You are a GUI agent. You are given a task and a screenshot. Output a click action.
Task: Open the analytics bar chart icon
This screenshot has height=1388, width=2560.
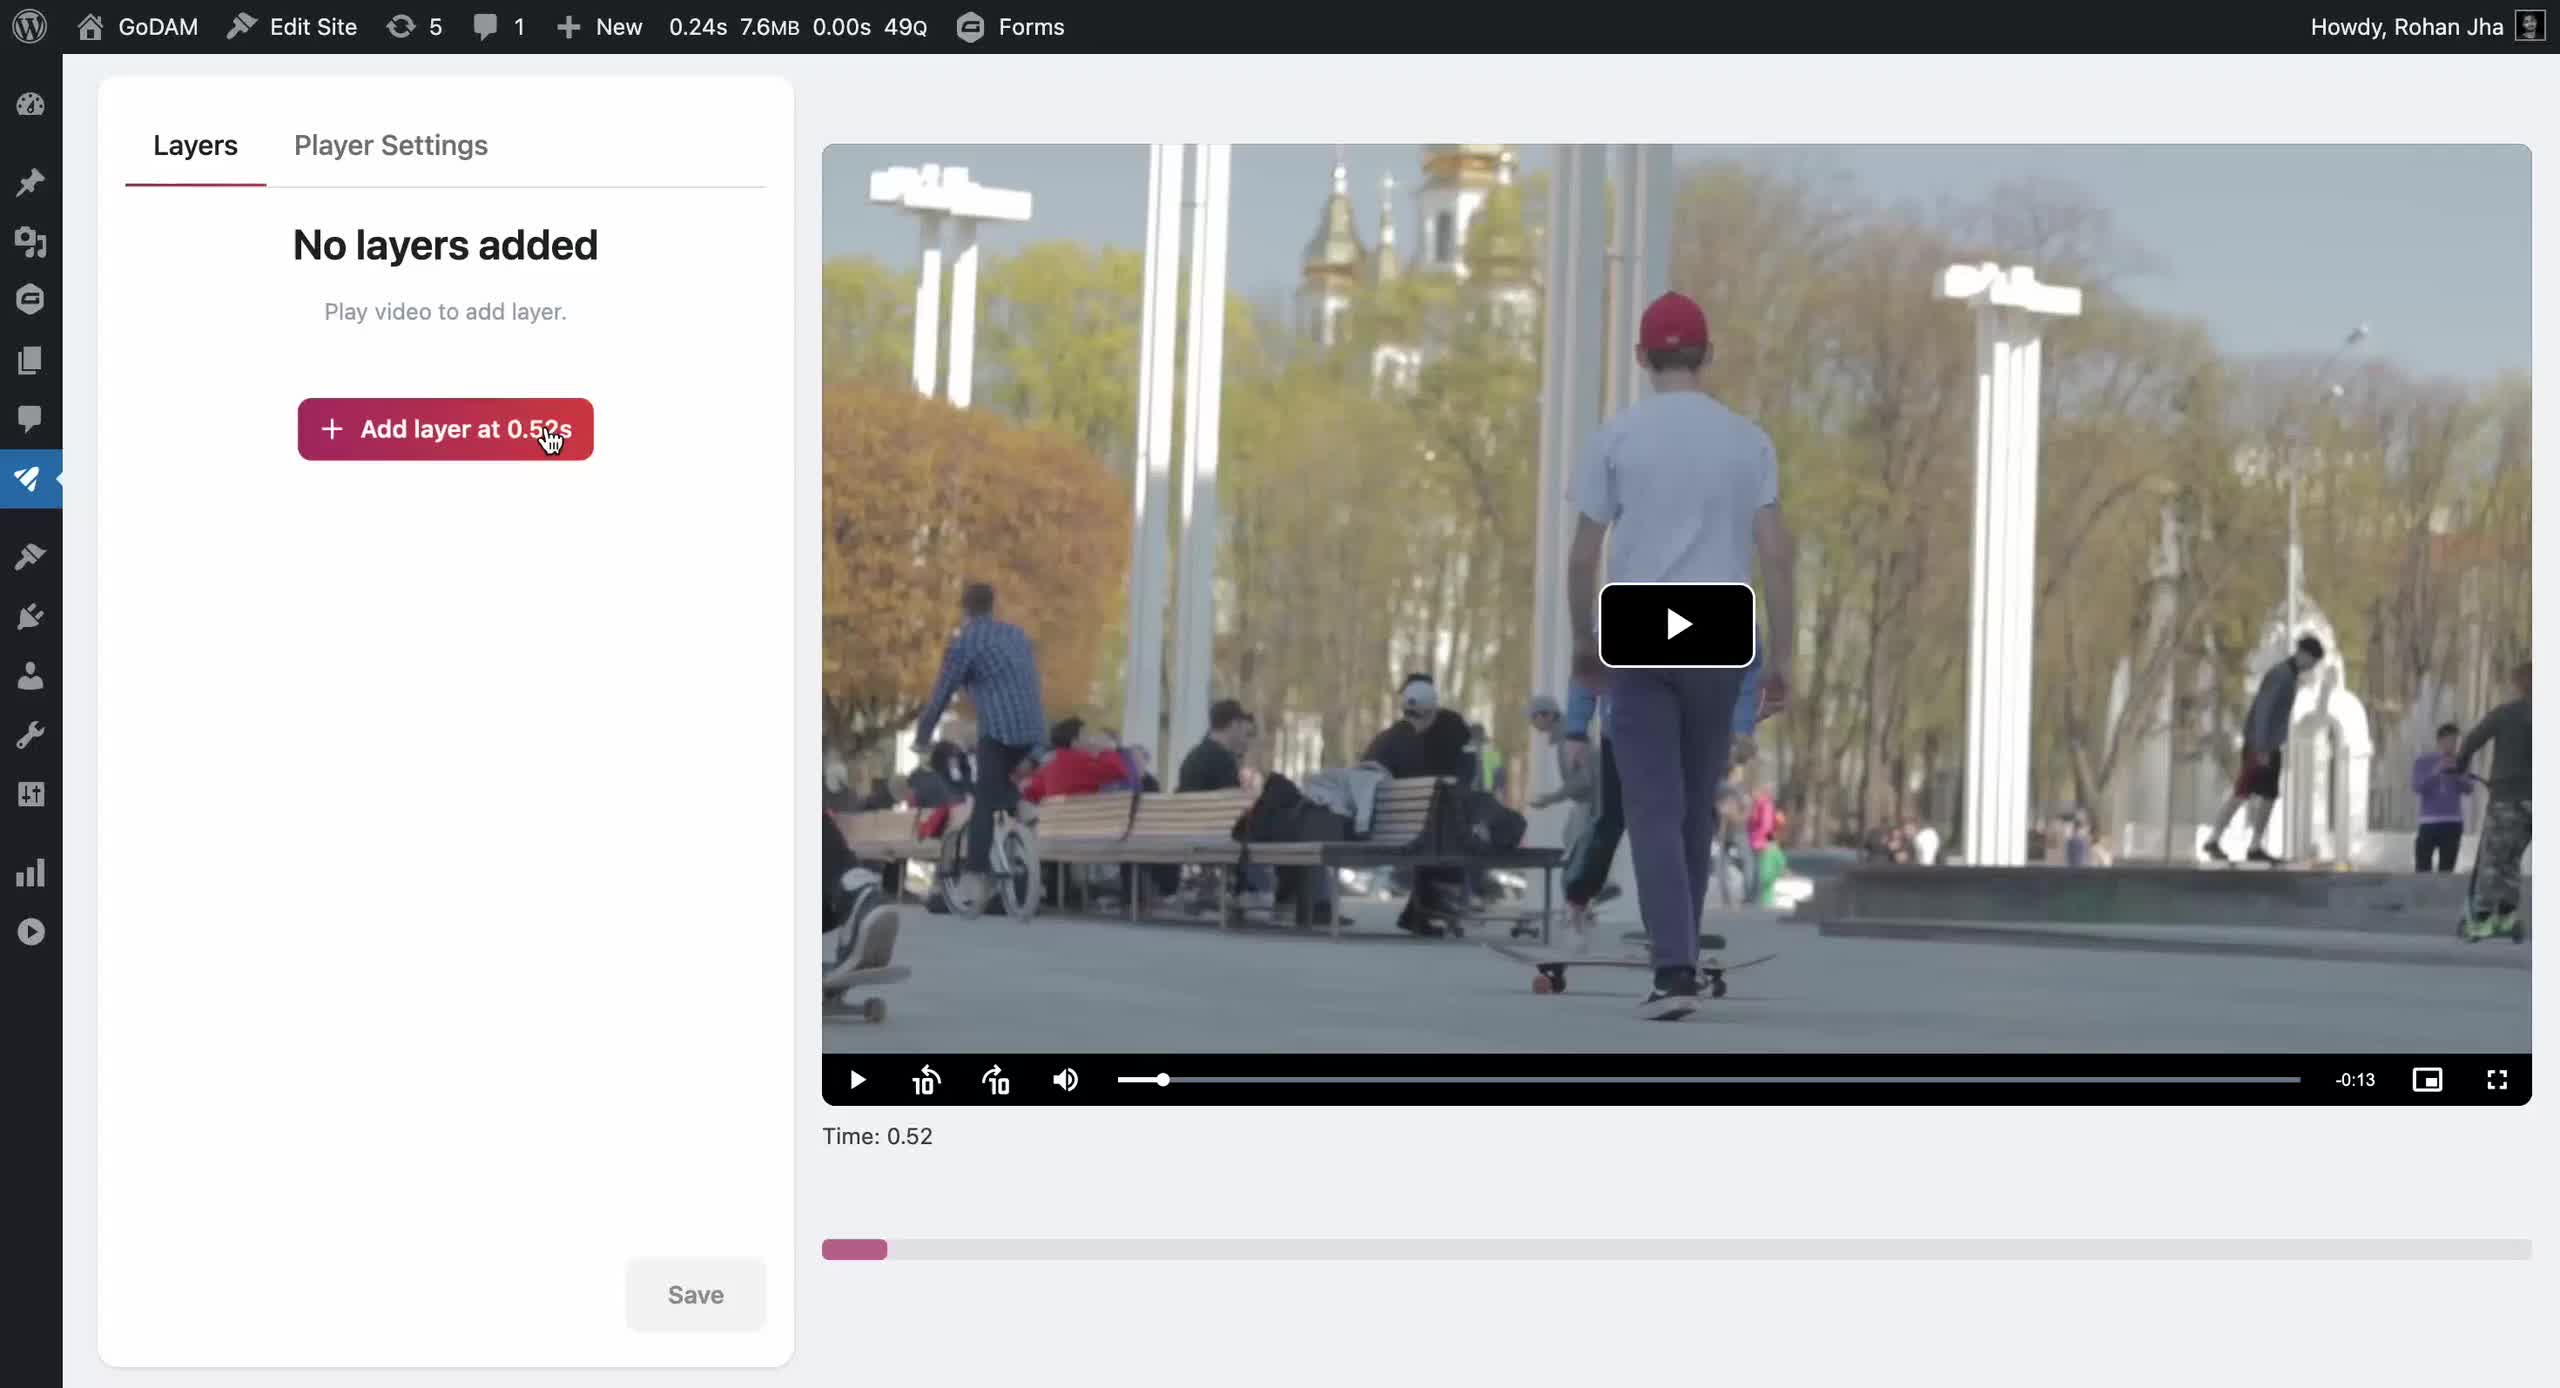tap(31, 873)
